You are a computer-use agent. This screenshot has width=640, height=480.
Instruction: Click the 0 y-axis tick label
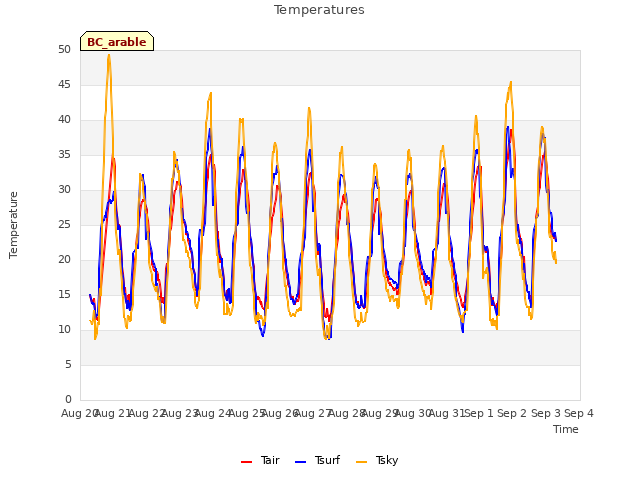pyautogui.click(x=68, y=400)
